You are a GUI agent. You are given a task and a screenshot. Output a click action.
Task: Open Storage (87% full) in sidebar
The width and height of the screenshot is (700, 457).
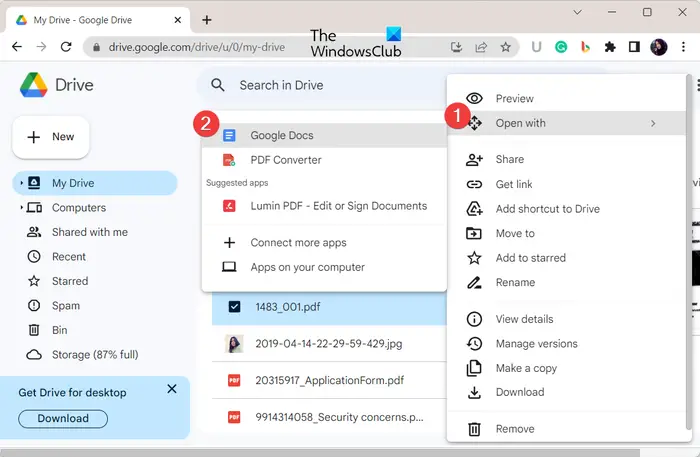pyautogui.click(x=95, y=354)
